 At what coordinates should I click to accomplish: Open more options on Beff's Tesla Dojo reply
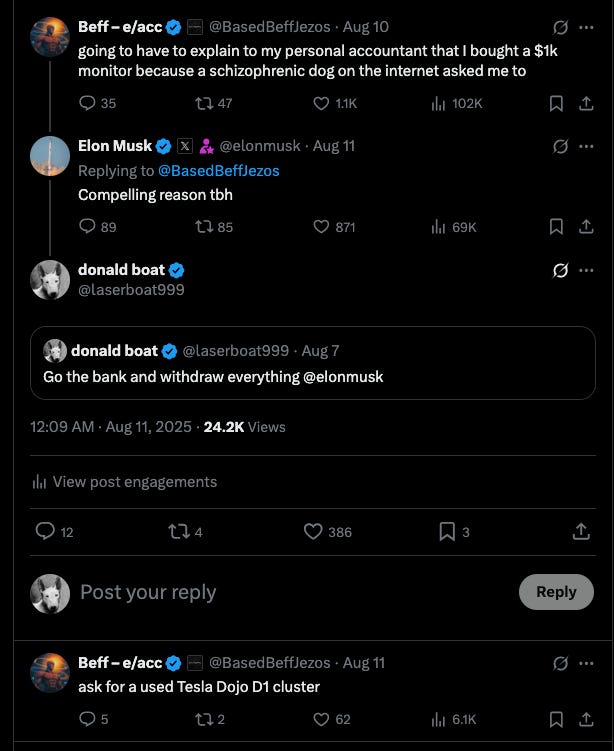point(586,663)
